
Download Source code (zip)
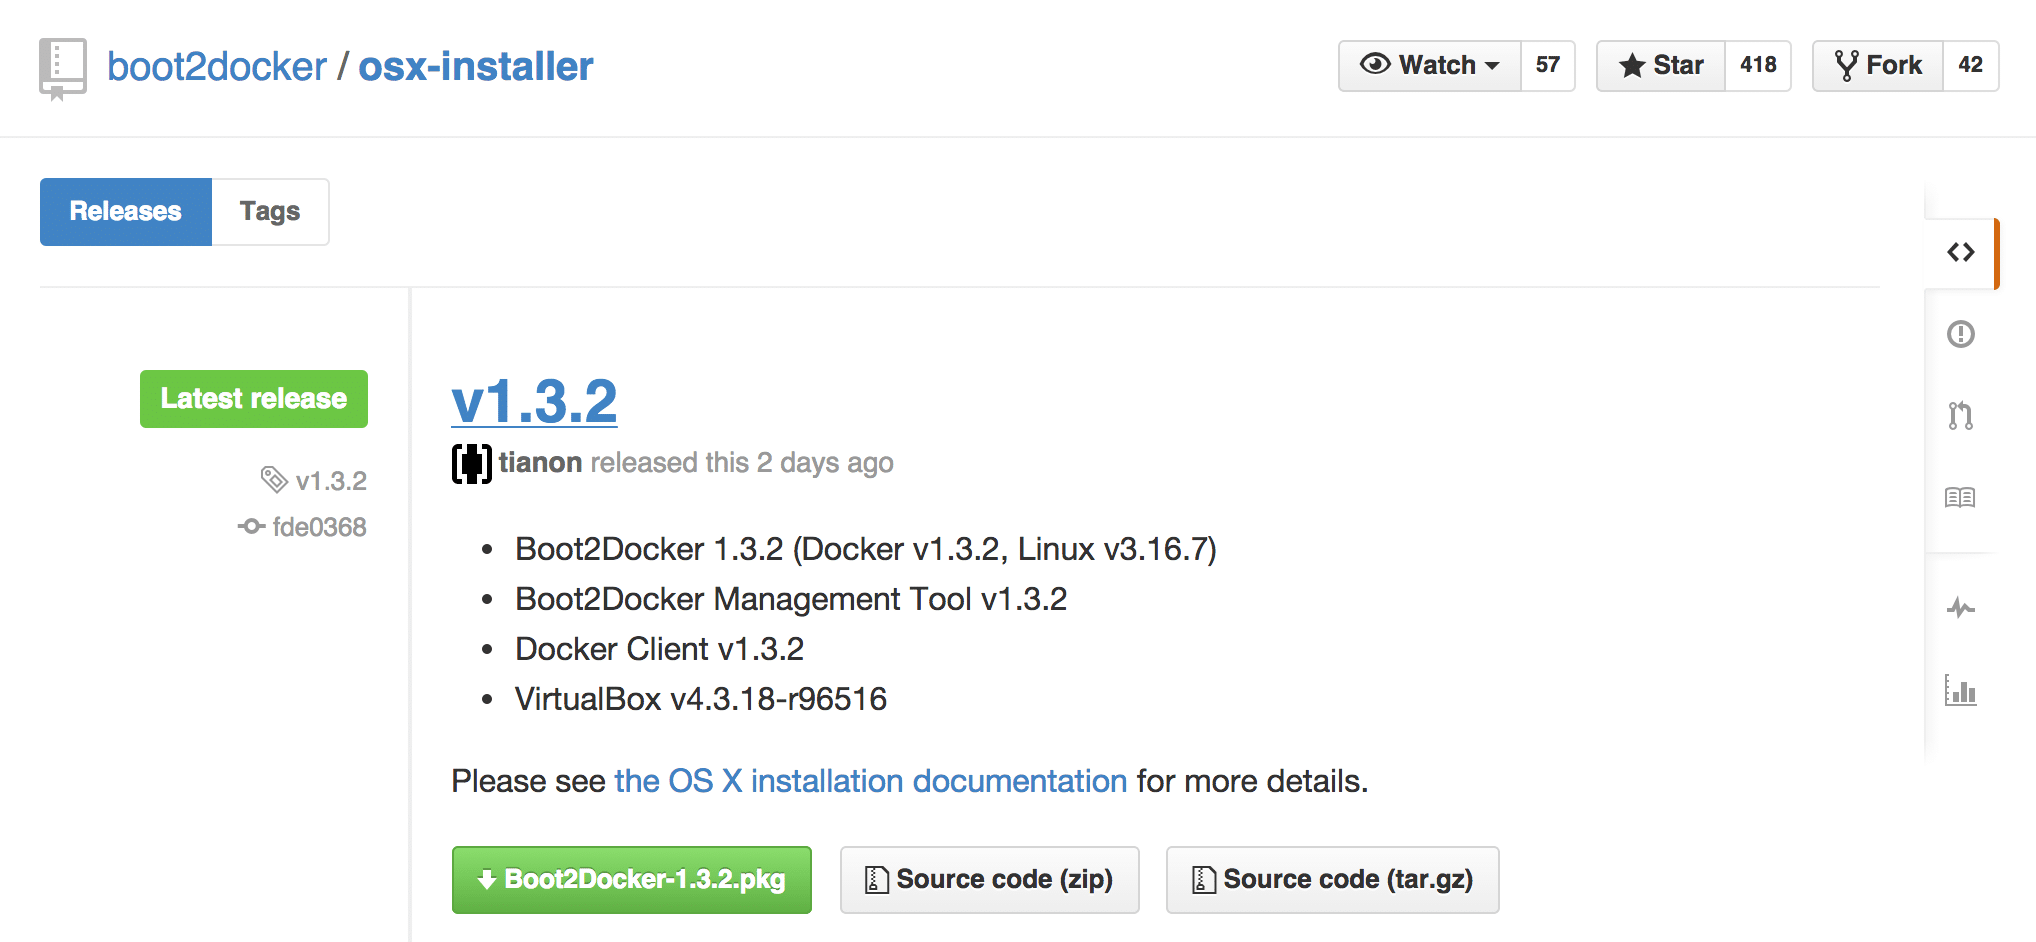989,880
